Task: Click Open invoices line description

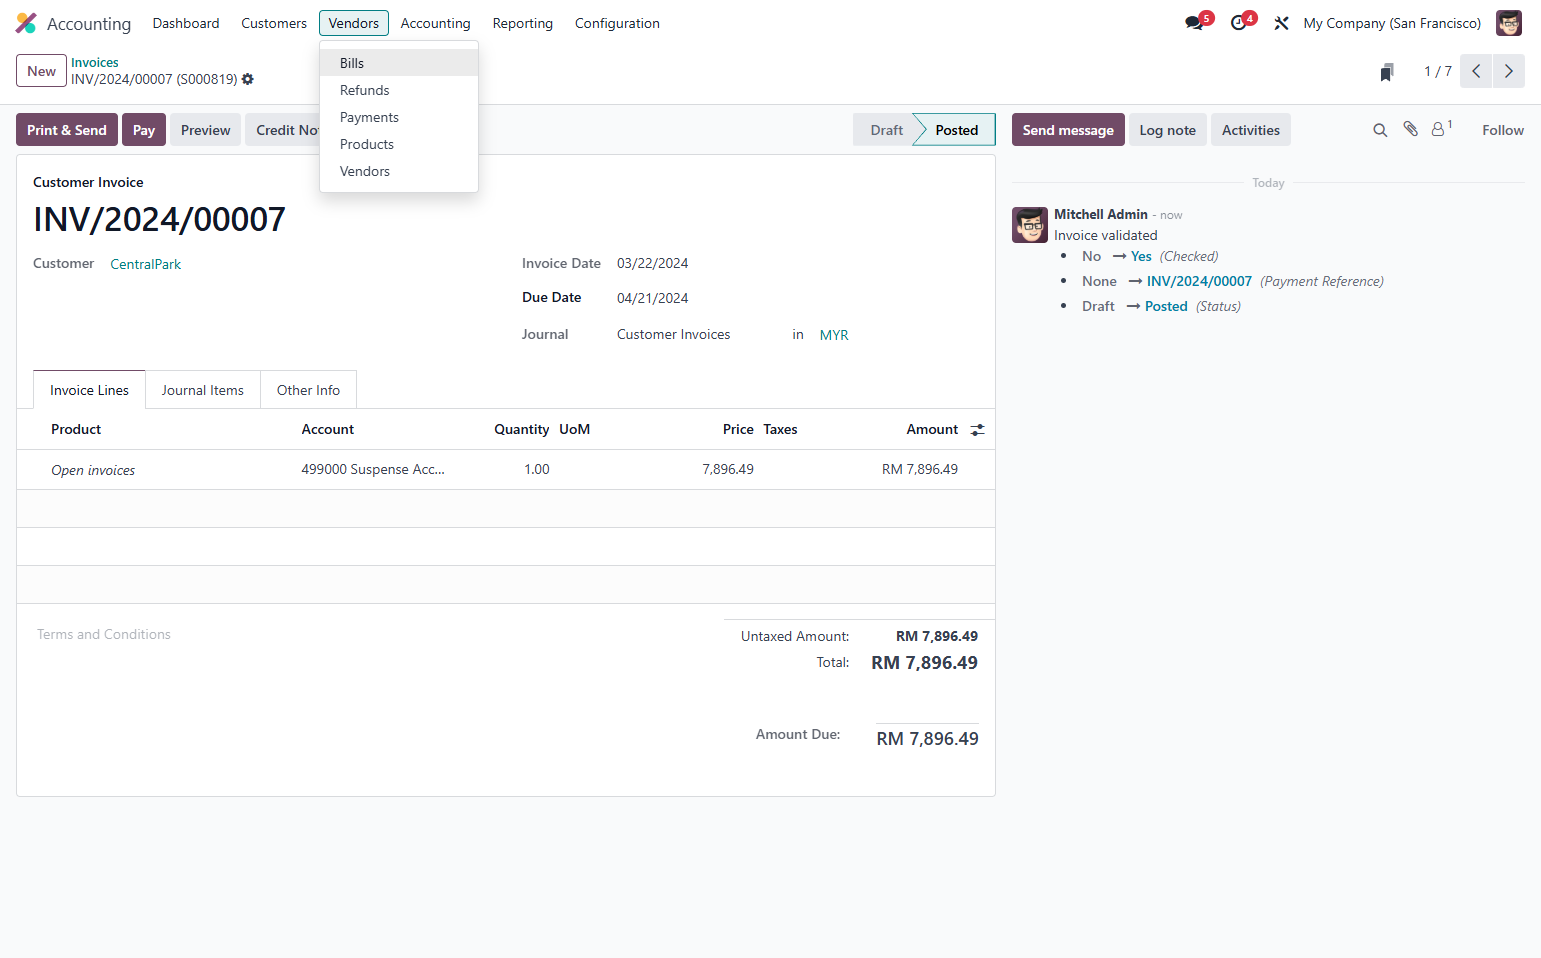Action: pos(93,470)
